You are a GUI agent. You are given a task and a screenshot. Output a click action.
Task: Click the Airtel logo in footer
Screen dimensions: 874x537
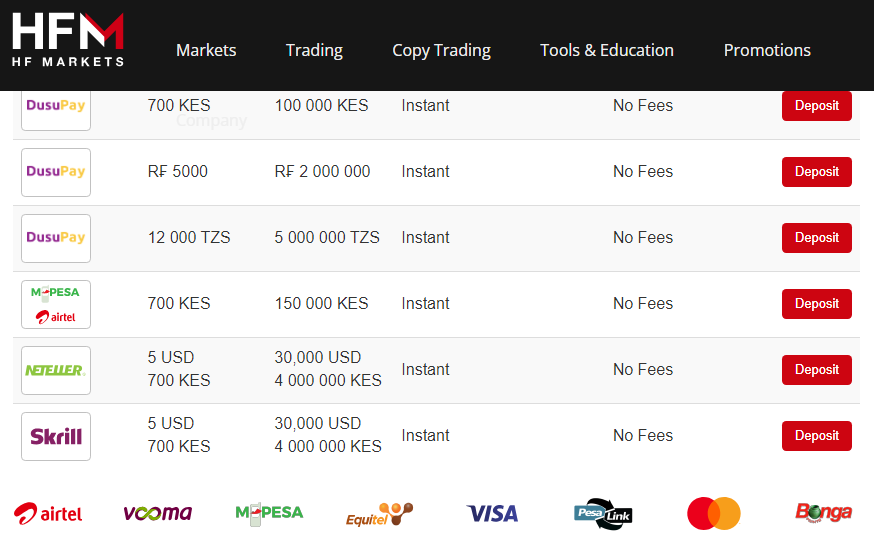[x=48, y=513]
